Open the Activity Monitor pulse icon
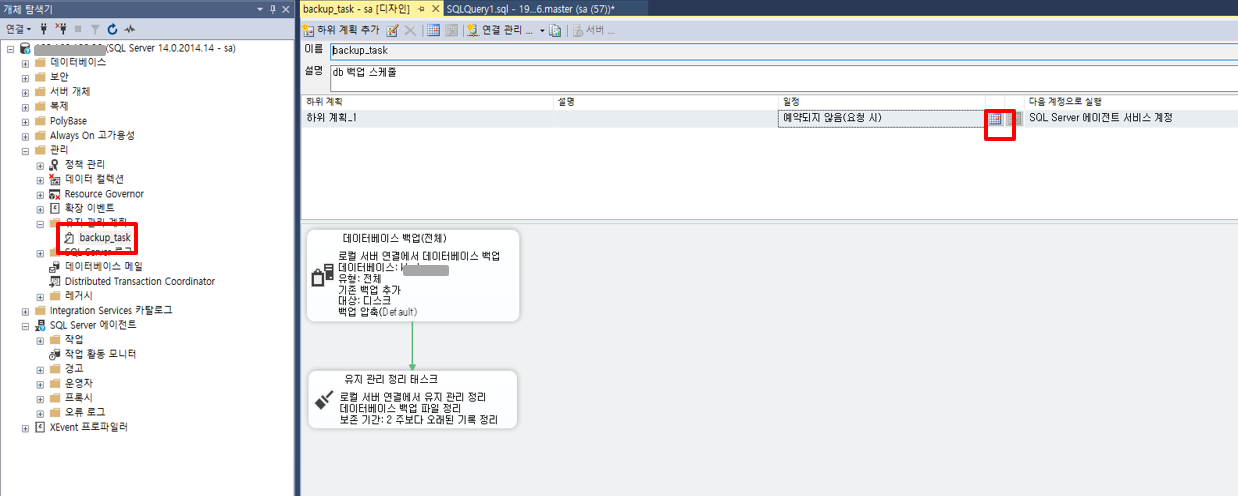 [130, 29]
